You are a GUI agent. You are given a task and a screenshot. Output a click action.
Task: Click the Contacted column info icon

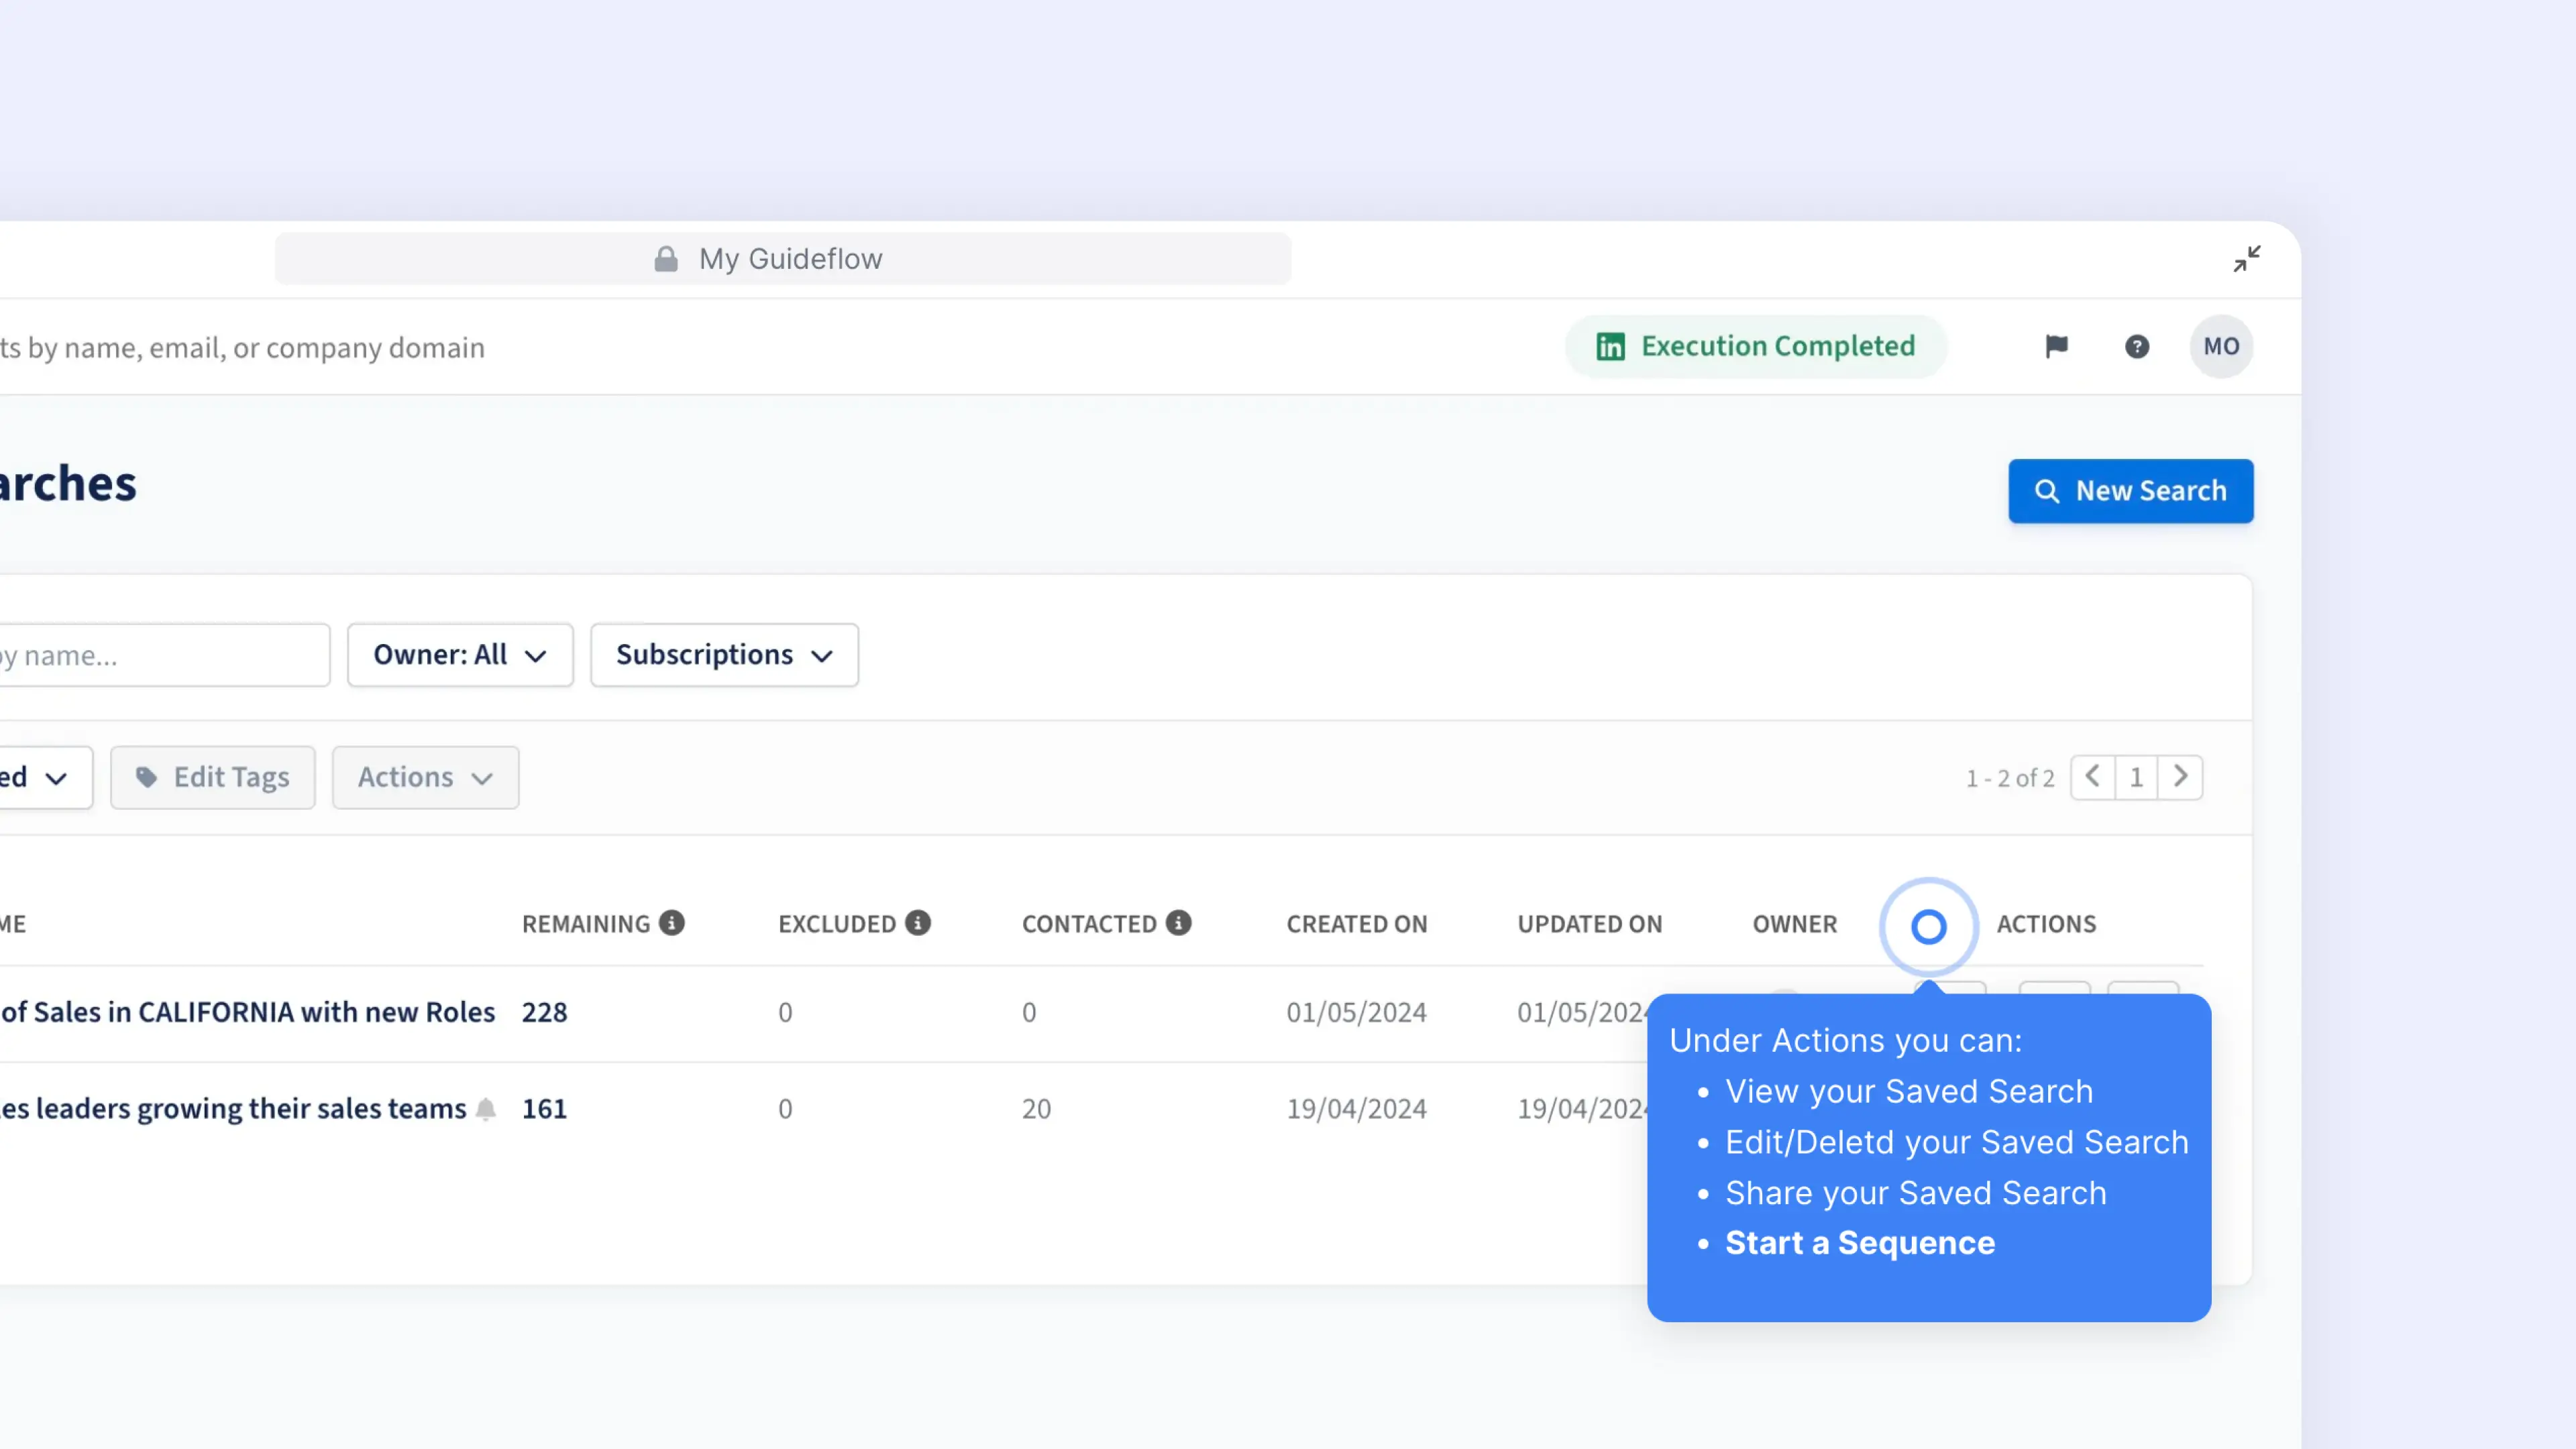tap(1179, 923)
